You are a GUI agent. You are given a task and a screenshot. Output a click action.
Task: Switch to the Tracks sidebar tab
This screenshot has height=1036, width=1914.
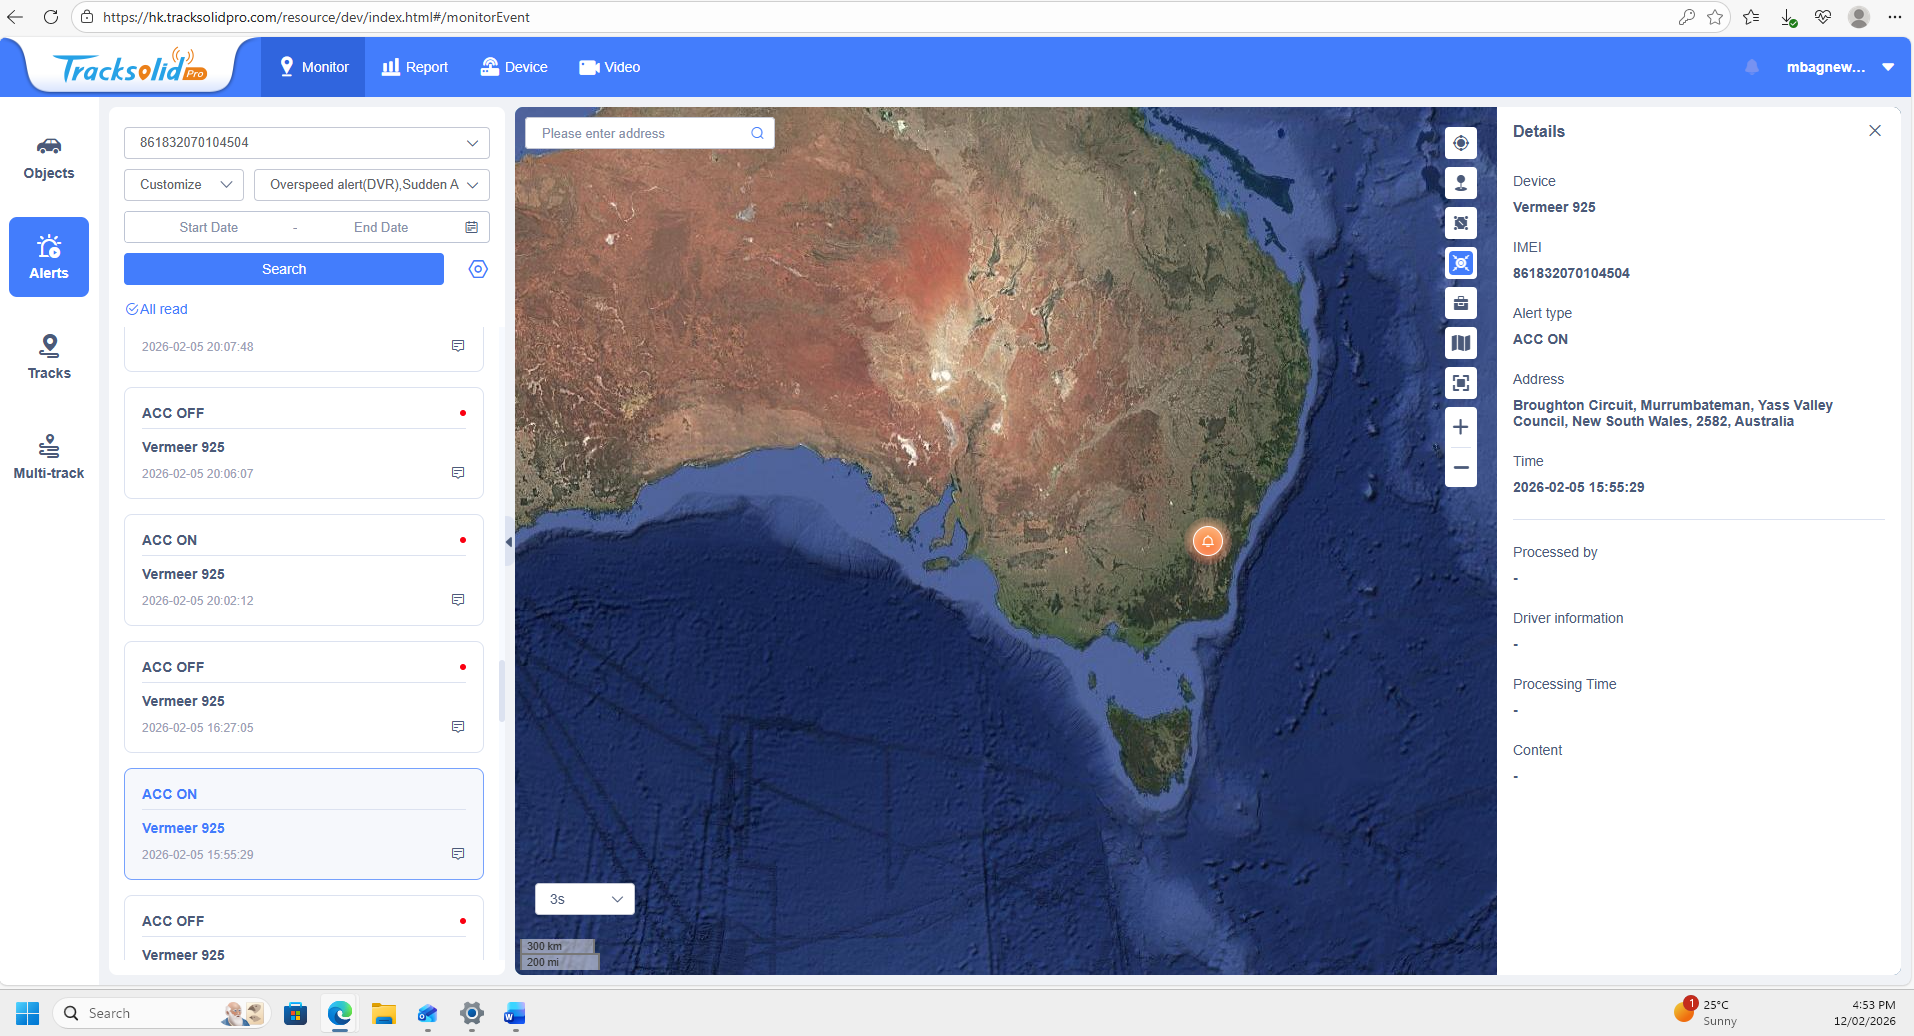tap(49, 357)
